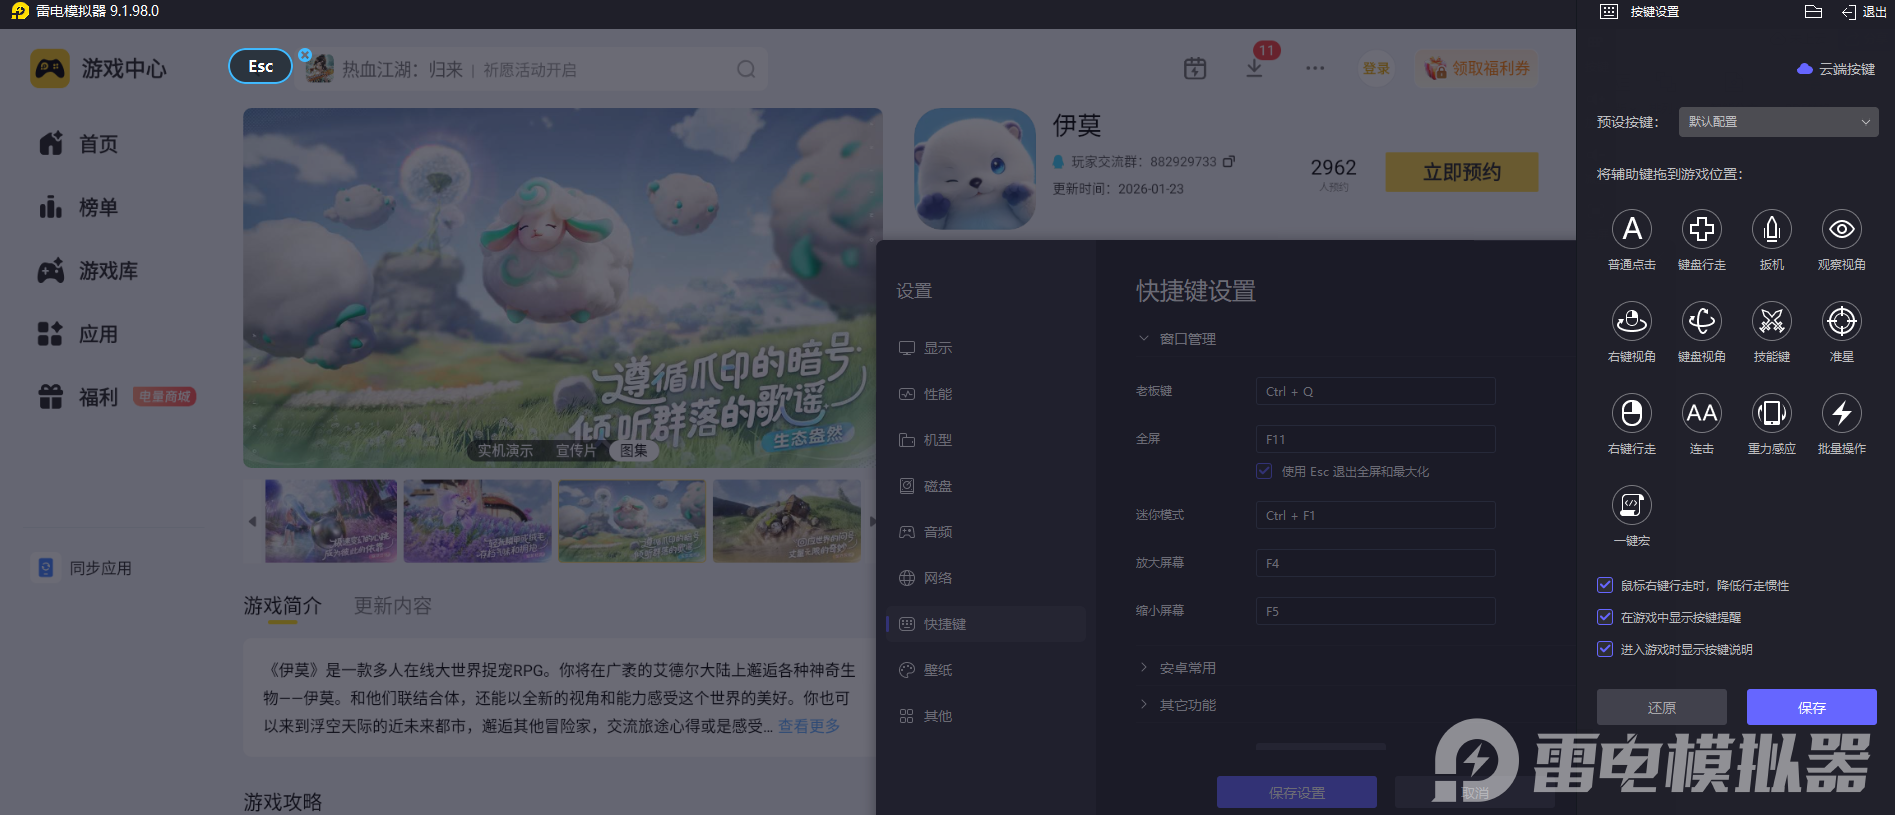
Task: Select the 右键视角 mouse view icon
Action: pos(1632,321)
